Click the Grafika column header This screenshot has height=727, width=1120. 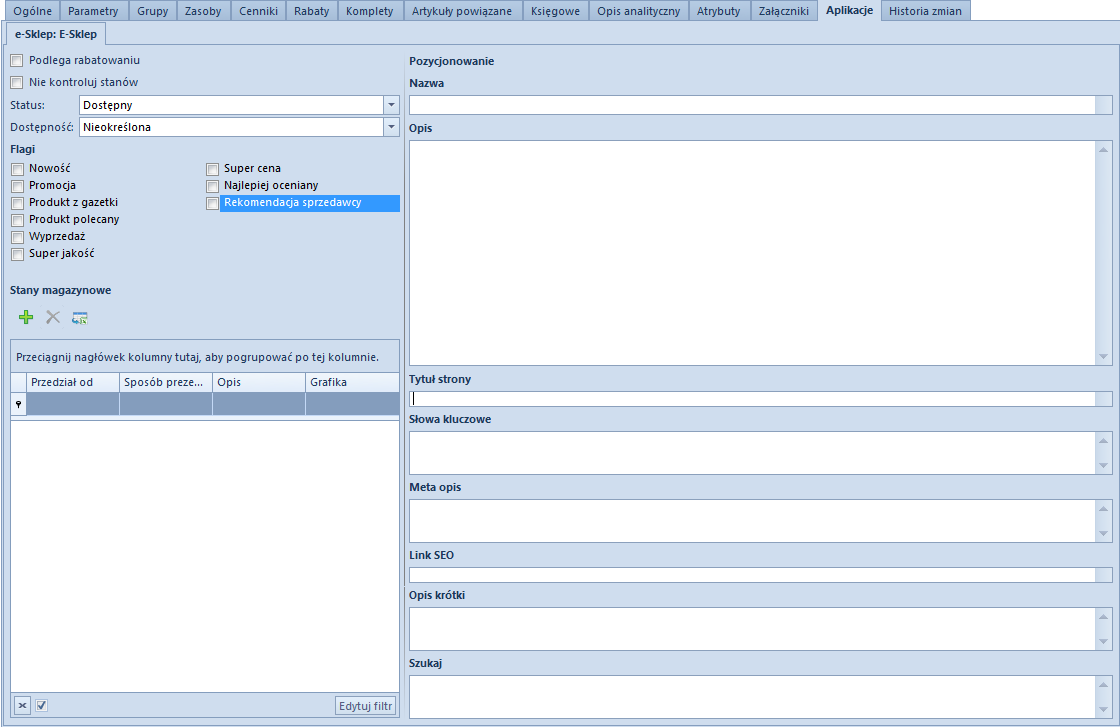pos(352,382)
